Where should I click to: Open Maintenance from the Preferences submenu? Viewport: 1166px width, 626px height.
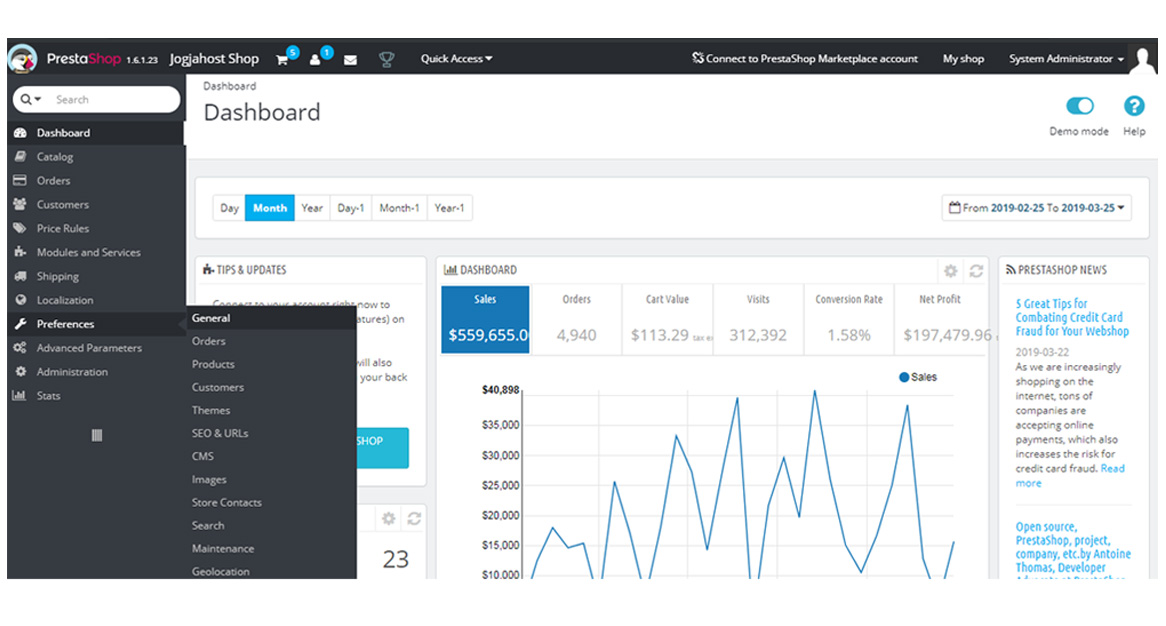(x=223, y=548)
